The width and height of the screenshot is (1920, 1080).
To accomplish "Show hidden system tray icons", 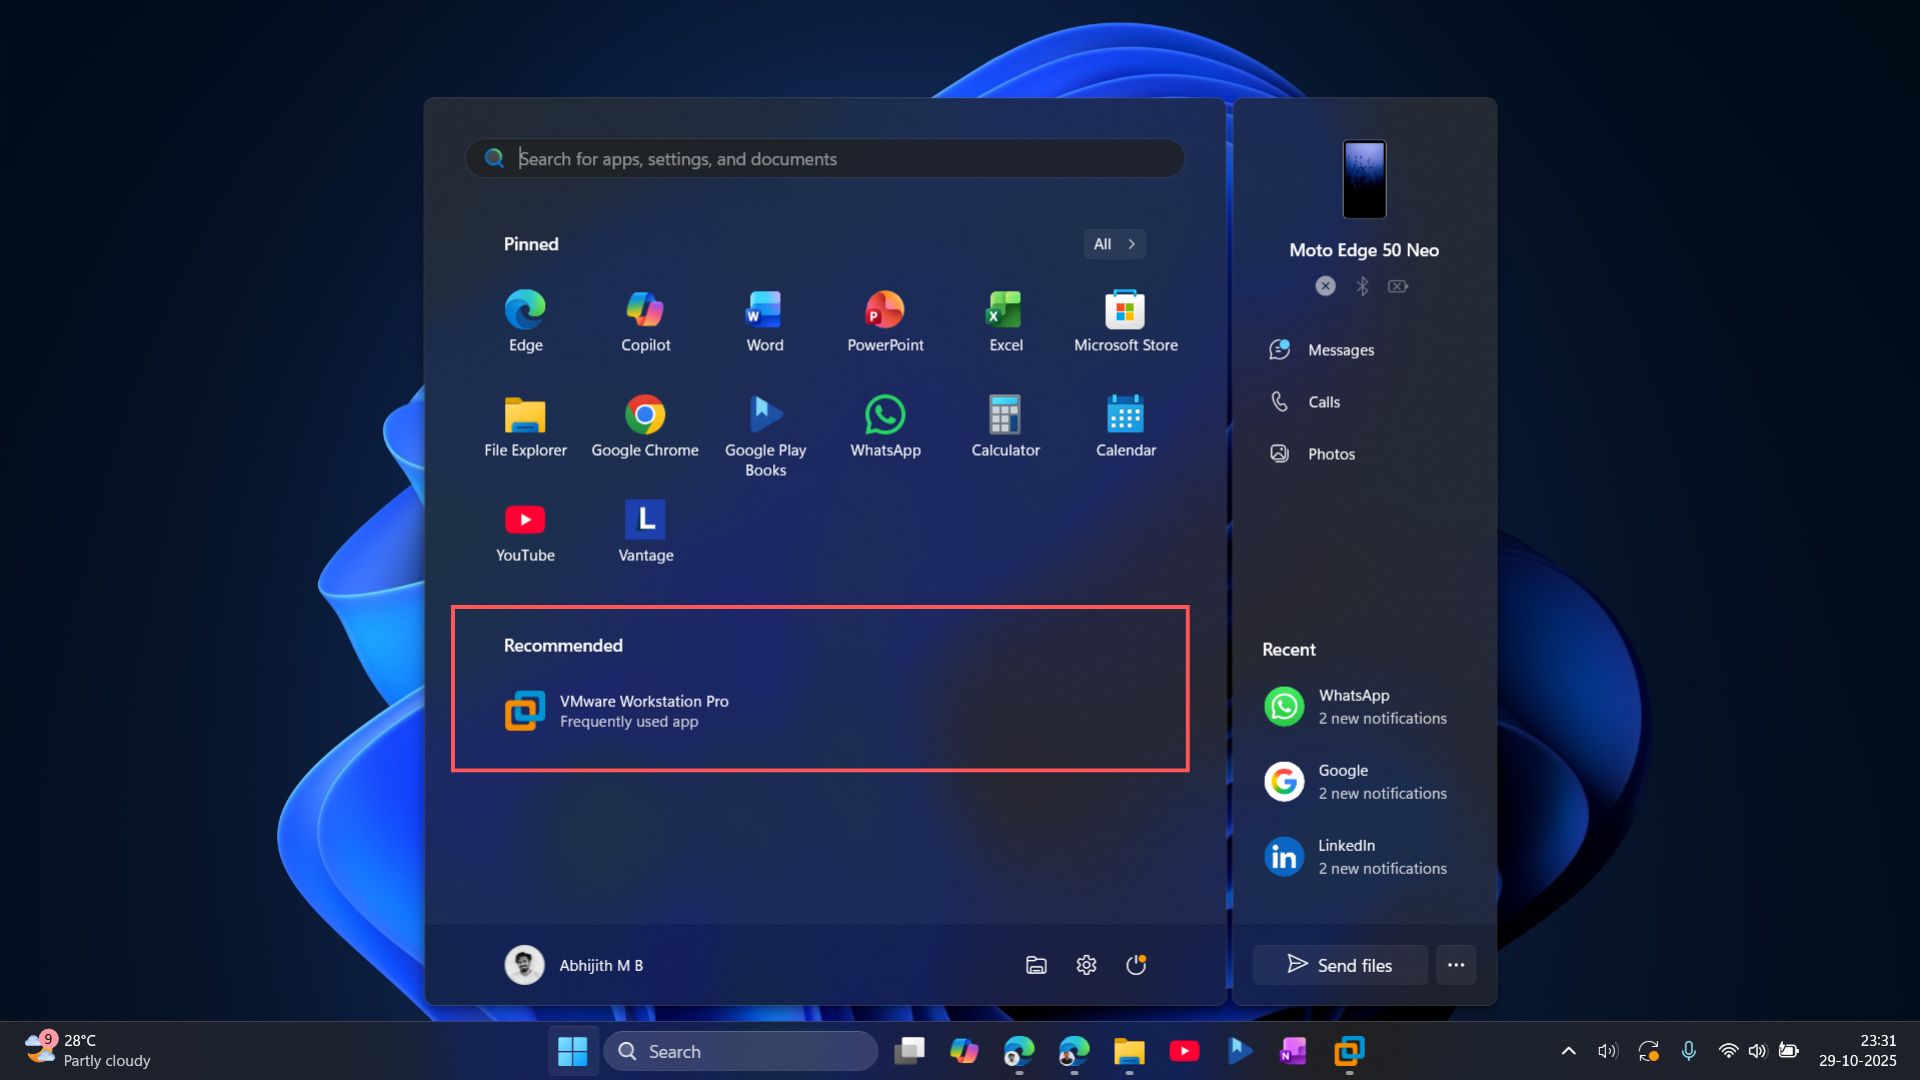I will [1568, 1051].
